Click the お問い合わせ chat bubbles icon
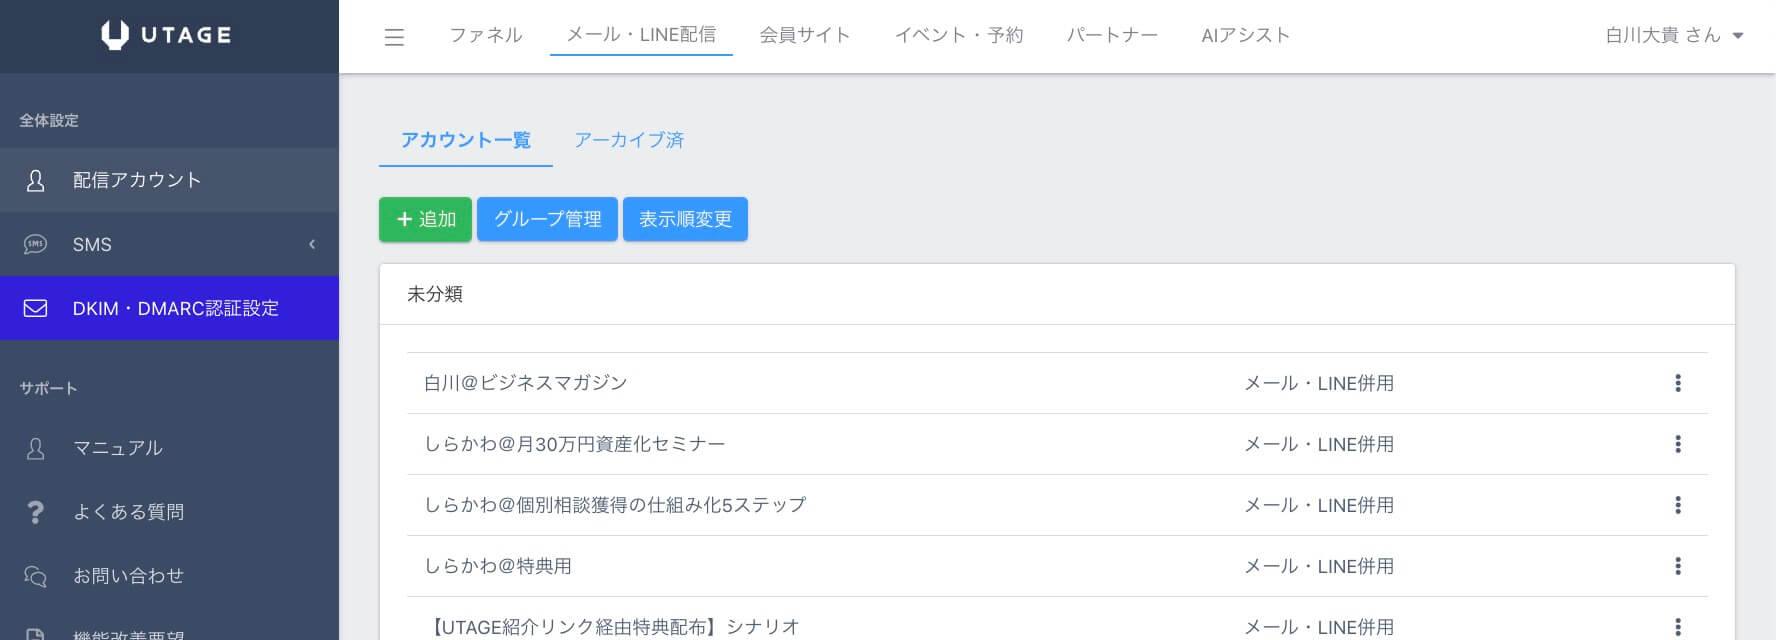Screen dimensions: 1776x640 [35, 576]
